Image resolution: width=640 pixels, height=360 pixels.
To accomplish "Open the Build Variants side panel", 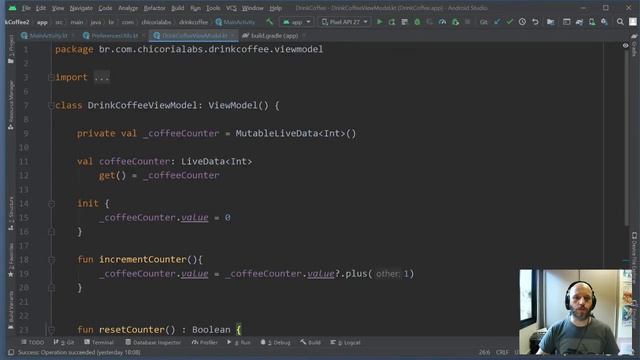I will click(11, 310).
